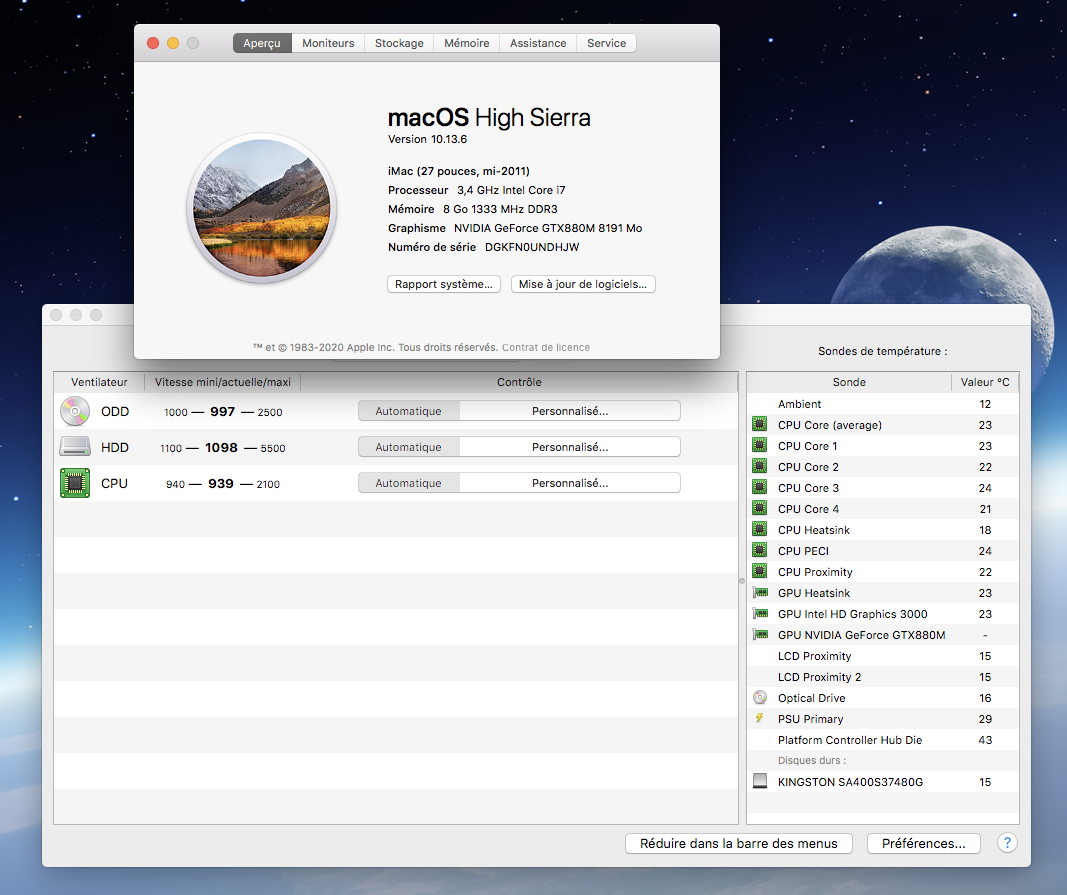Close the About This Mac window
The height and width of the screenshot is (895, 1067).
(153, 43)
